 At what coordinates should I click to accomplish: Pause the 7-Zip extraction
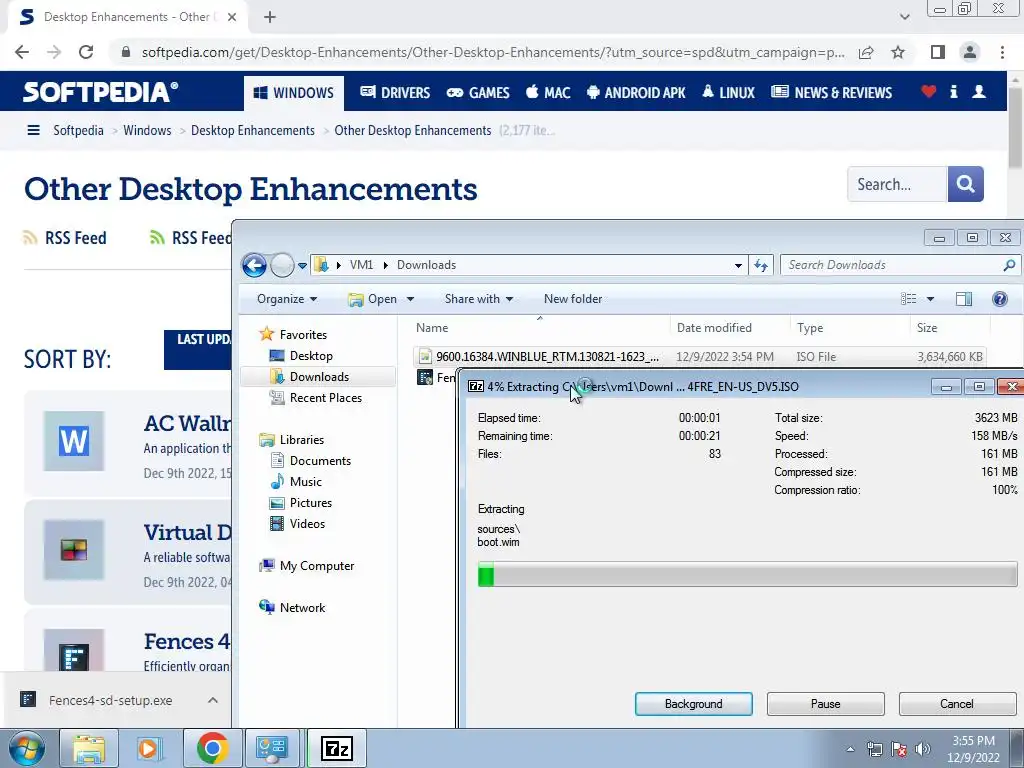pos(825,704)
